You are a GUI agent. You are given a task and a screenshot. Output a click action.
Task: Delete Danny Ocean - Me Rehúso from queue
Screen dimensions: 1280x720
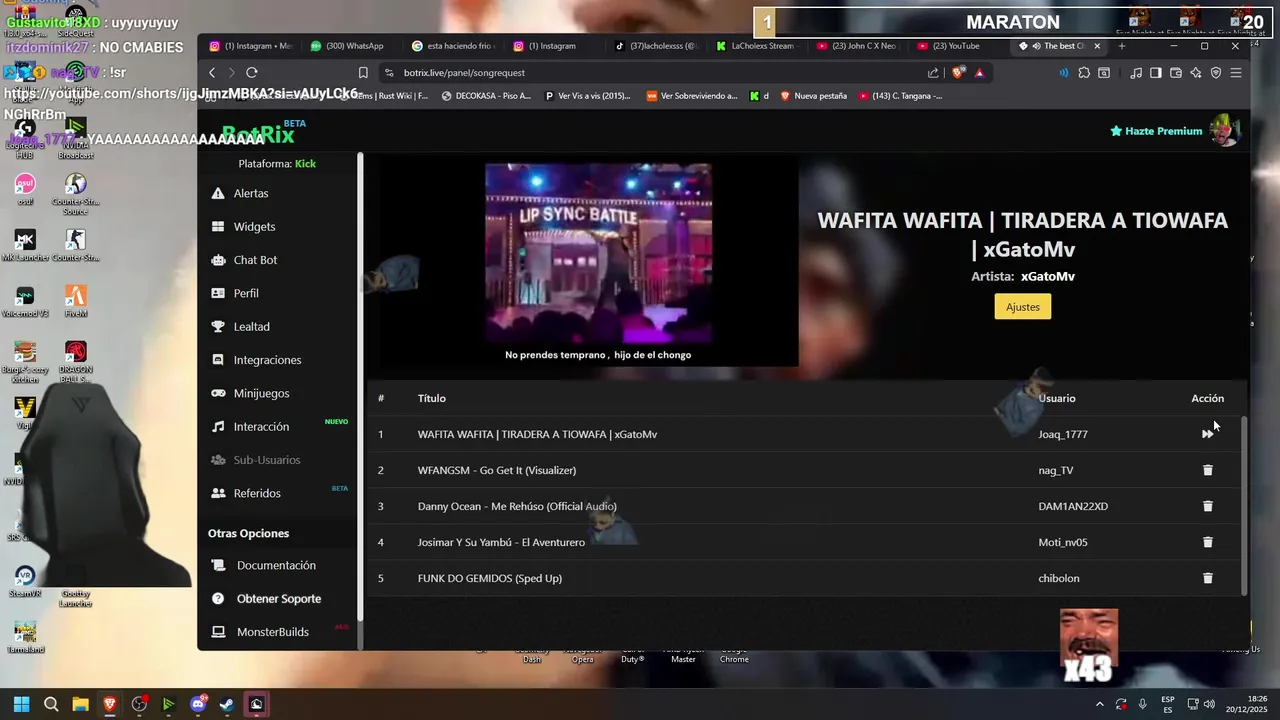1207,506
